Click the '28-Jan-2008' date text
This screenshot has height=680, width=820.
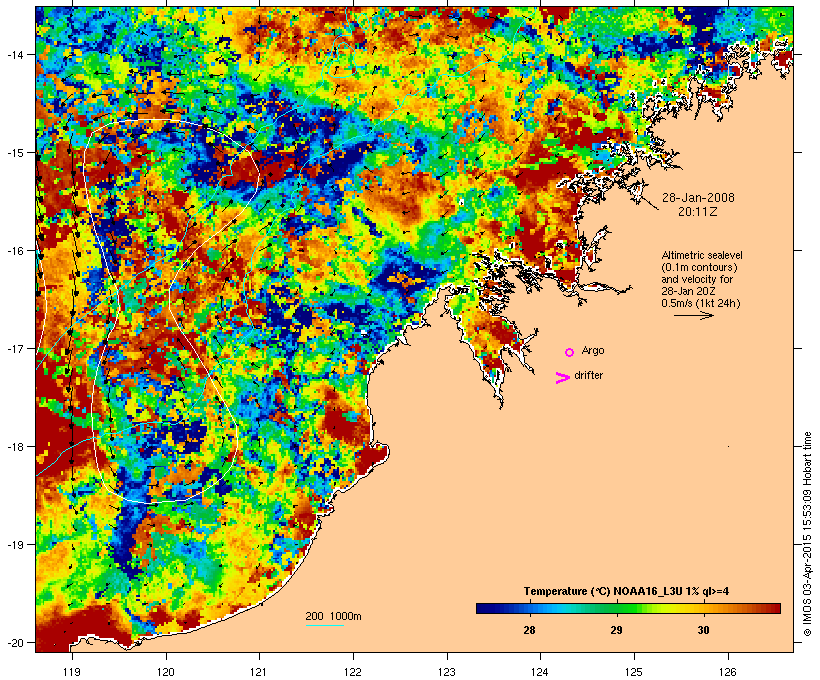pos(698,198)
